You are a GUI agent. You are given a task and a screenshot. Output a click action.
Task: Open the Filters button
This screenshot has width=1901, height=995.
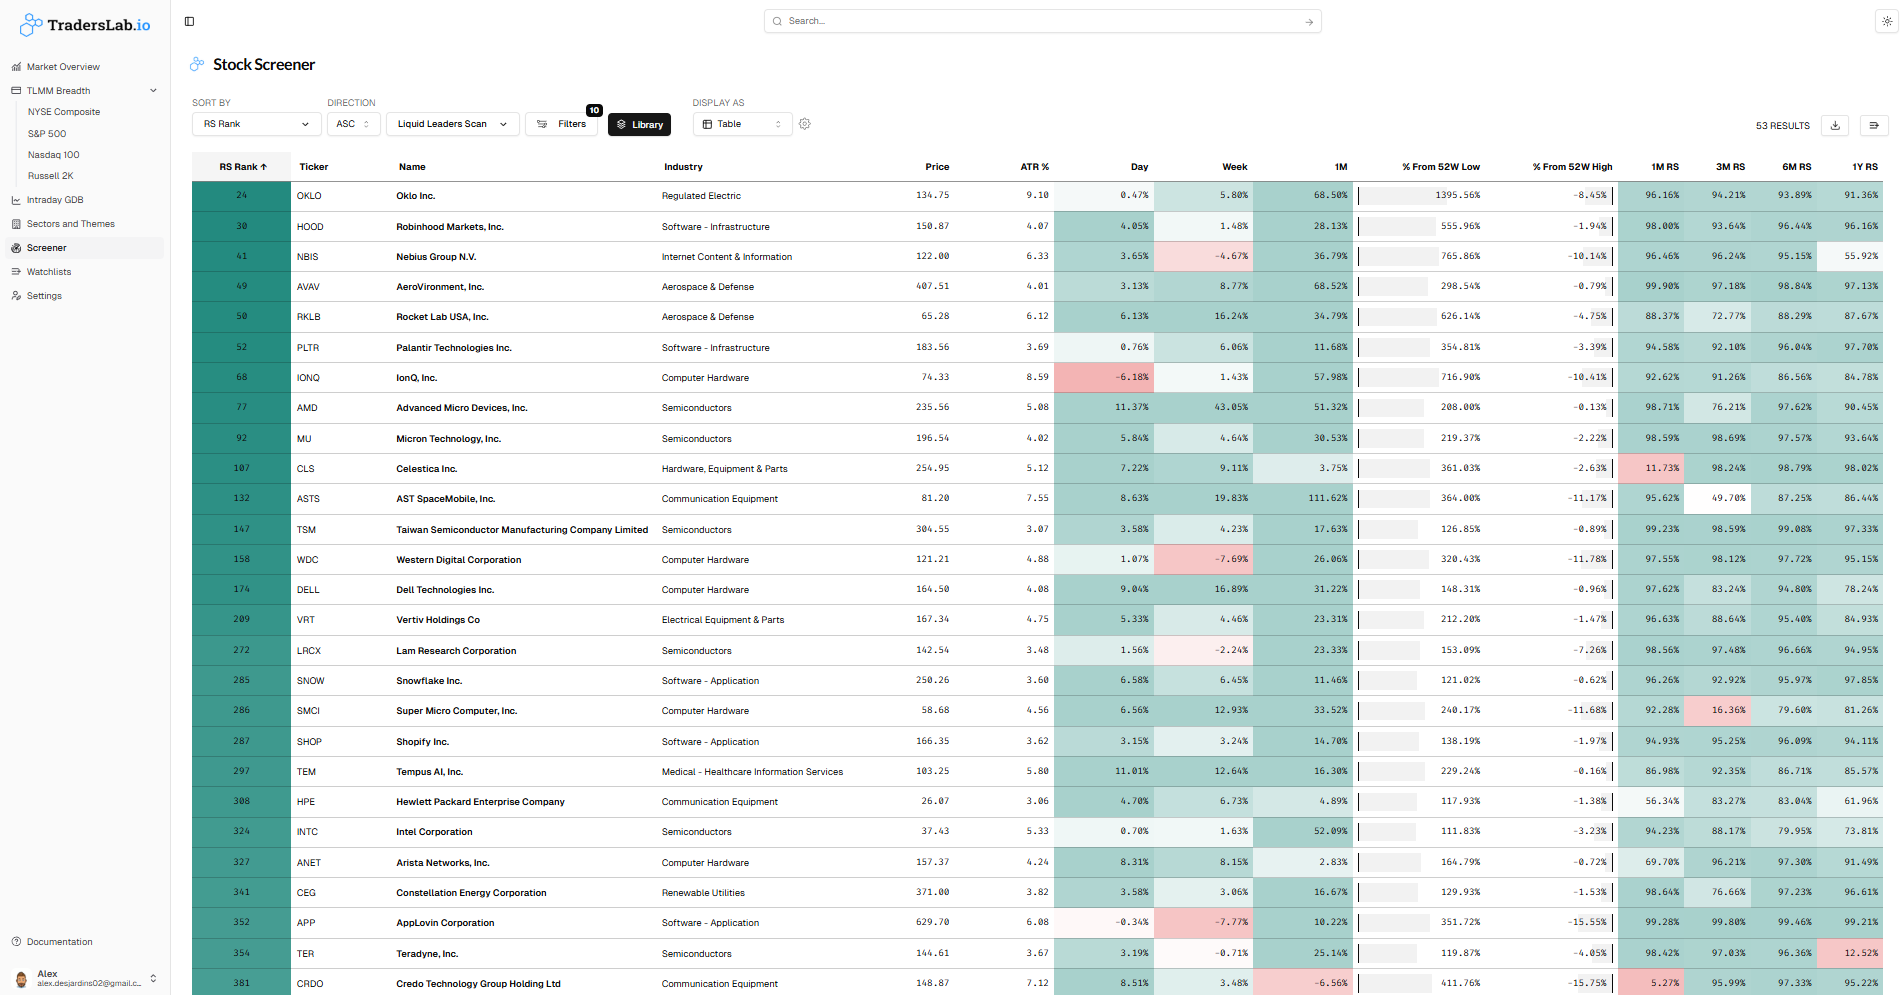[561, 124]
